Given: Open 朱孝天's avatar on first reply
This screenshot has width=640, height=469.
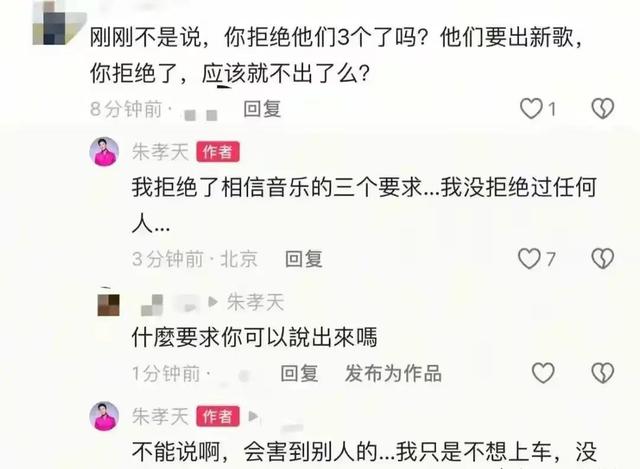Looking at the screenshot, I should pyautogui.click(x=104, y=152).
